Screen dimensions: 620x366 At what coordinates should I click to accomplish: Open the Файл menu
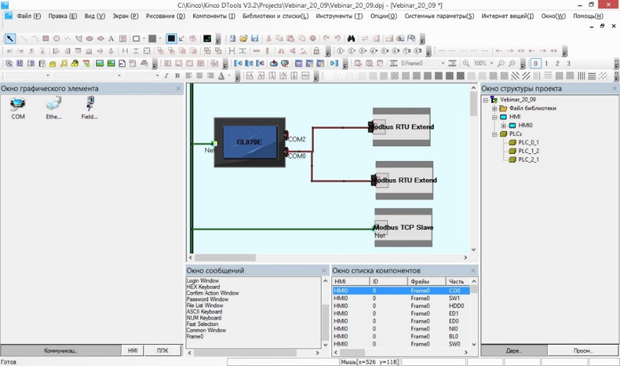point(29,16)
